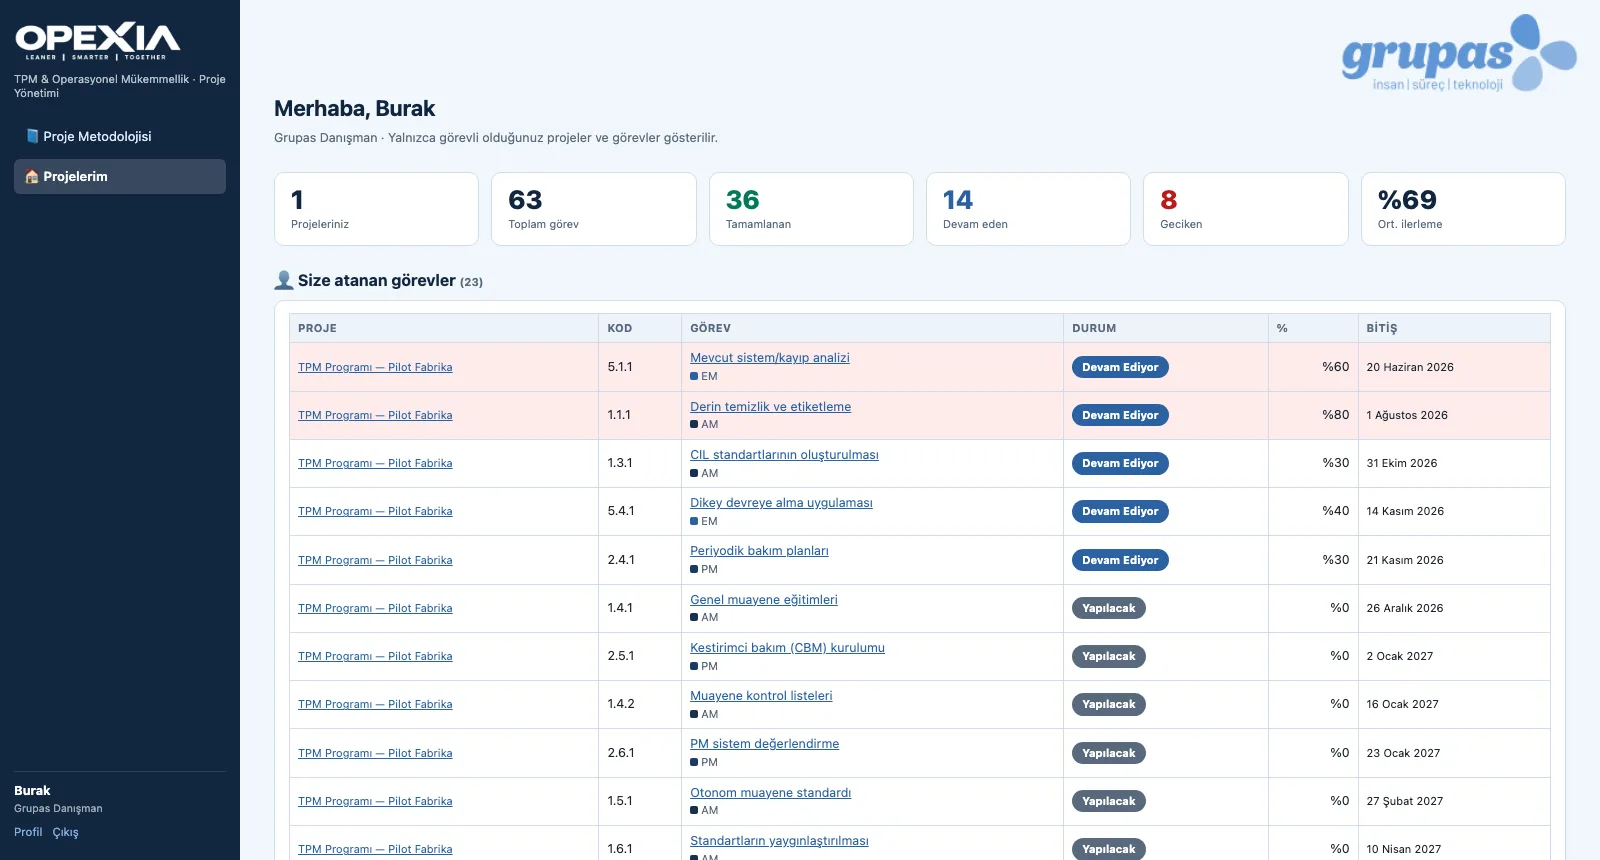This screenshot has height=860, width=1600.
Task: Click the grupas logo in the header
Action: (1459, 53)
